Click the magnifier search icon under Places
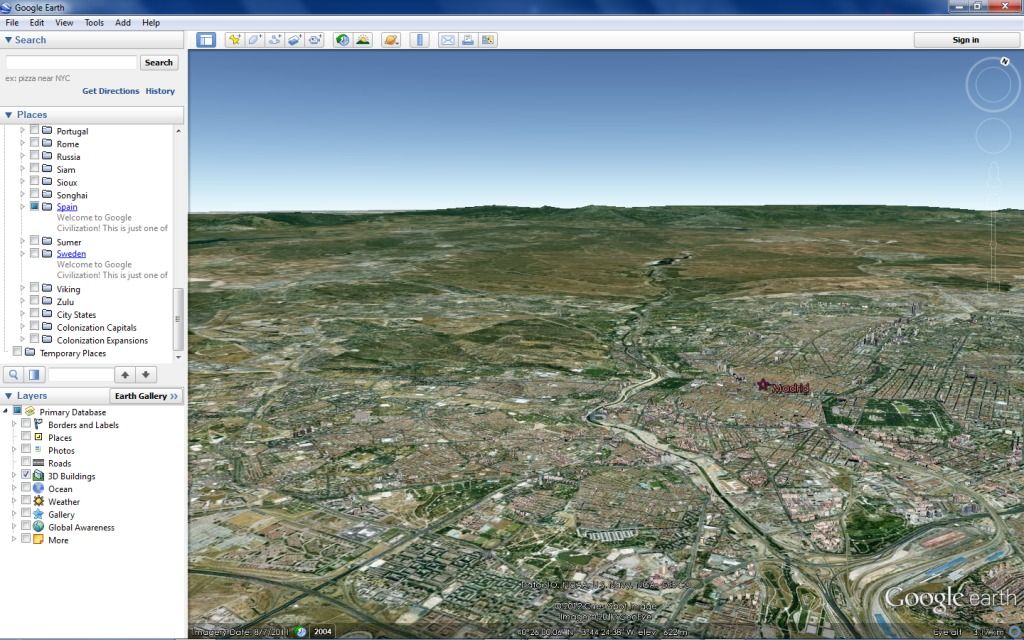This screenshot has width=1024, height=640. coord(13,375)
